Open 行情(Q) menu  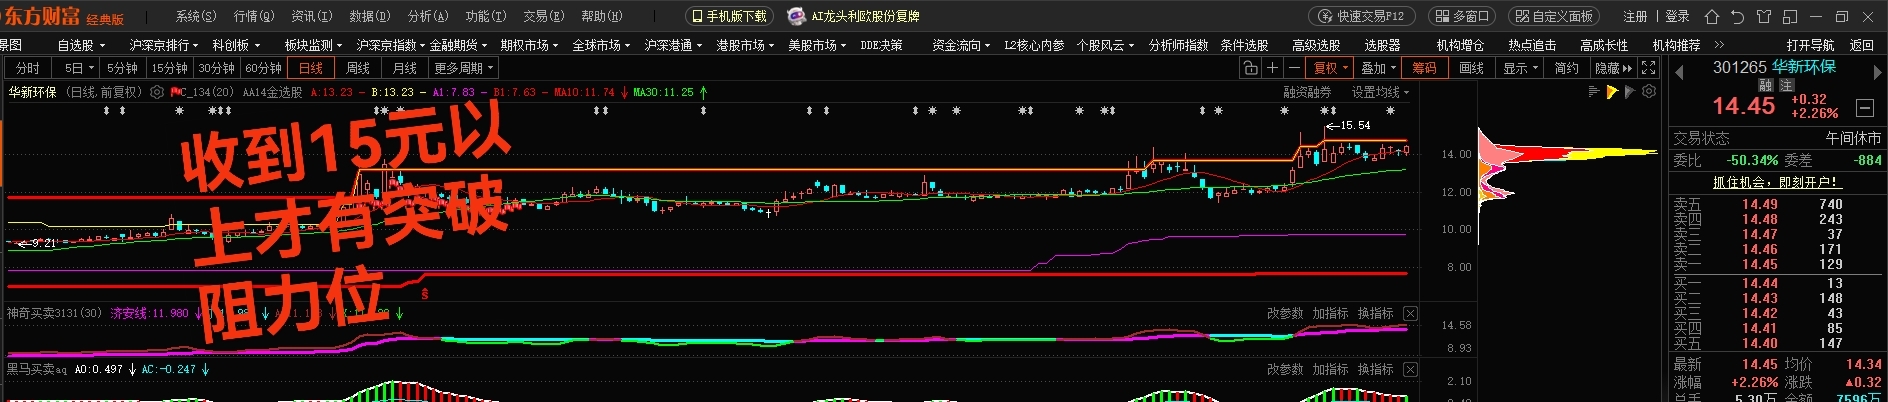click(254, 16)
